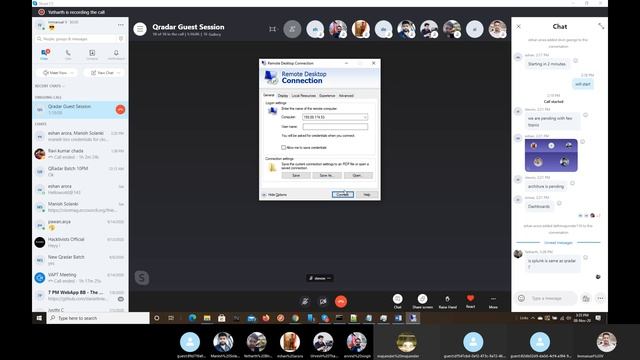Open the New Qradar Batch chat
Image resolution: width=640 pixels, height=360 pixels.
[x=80, y=260]
